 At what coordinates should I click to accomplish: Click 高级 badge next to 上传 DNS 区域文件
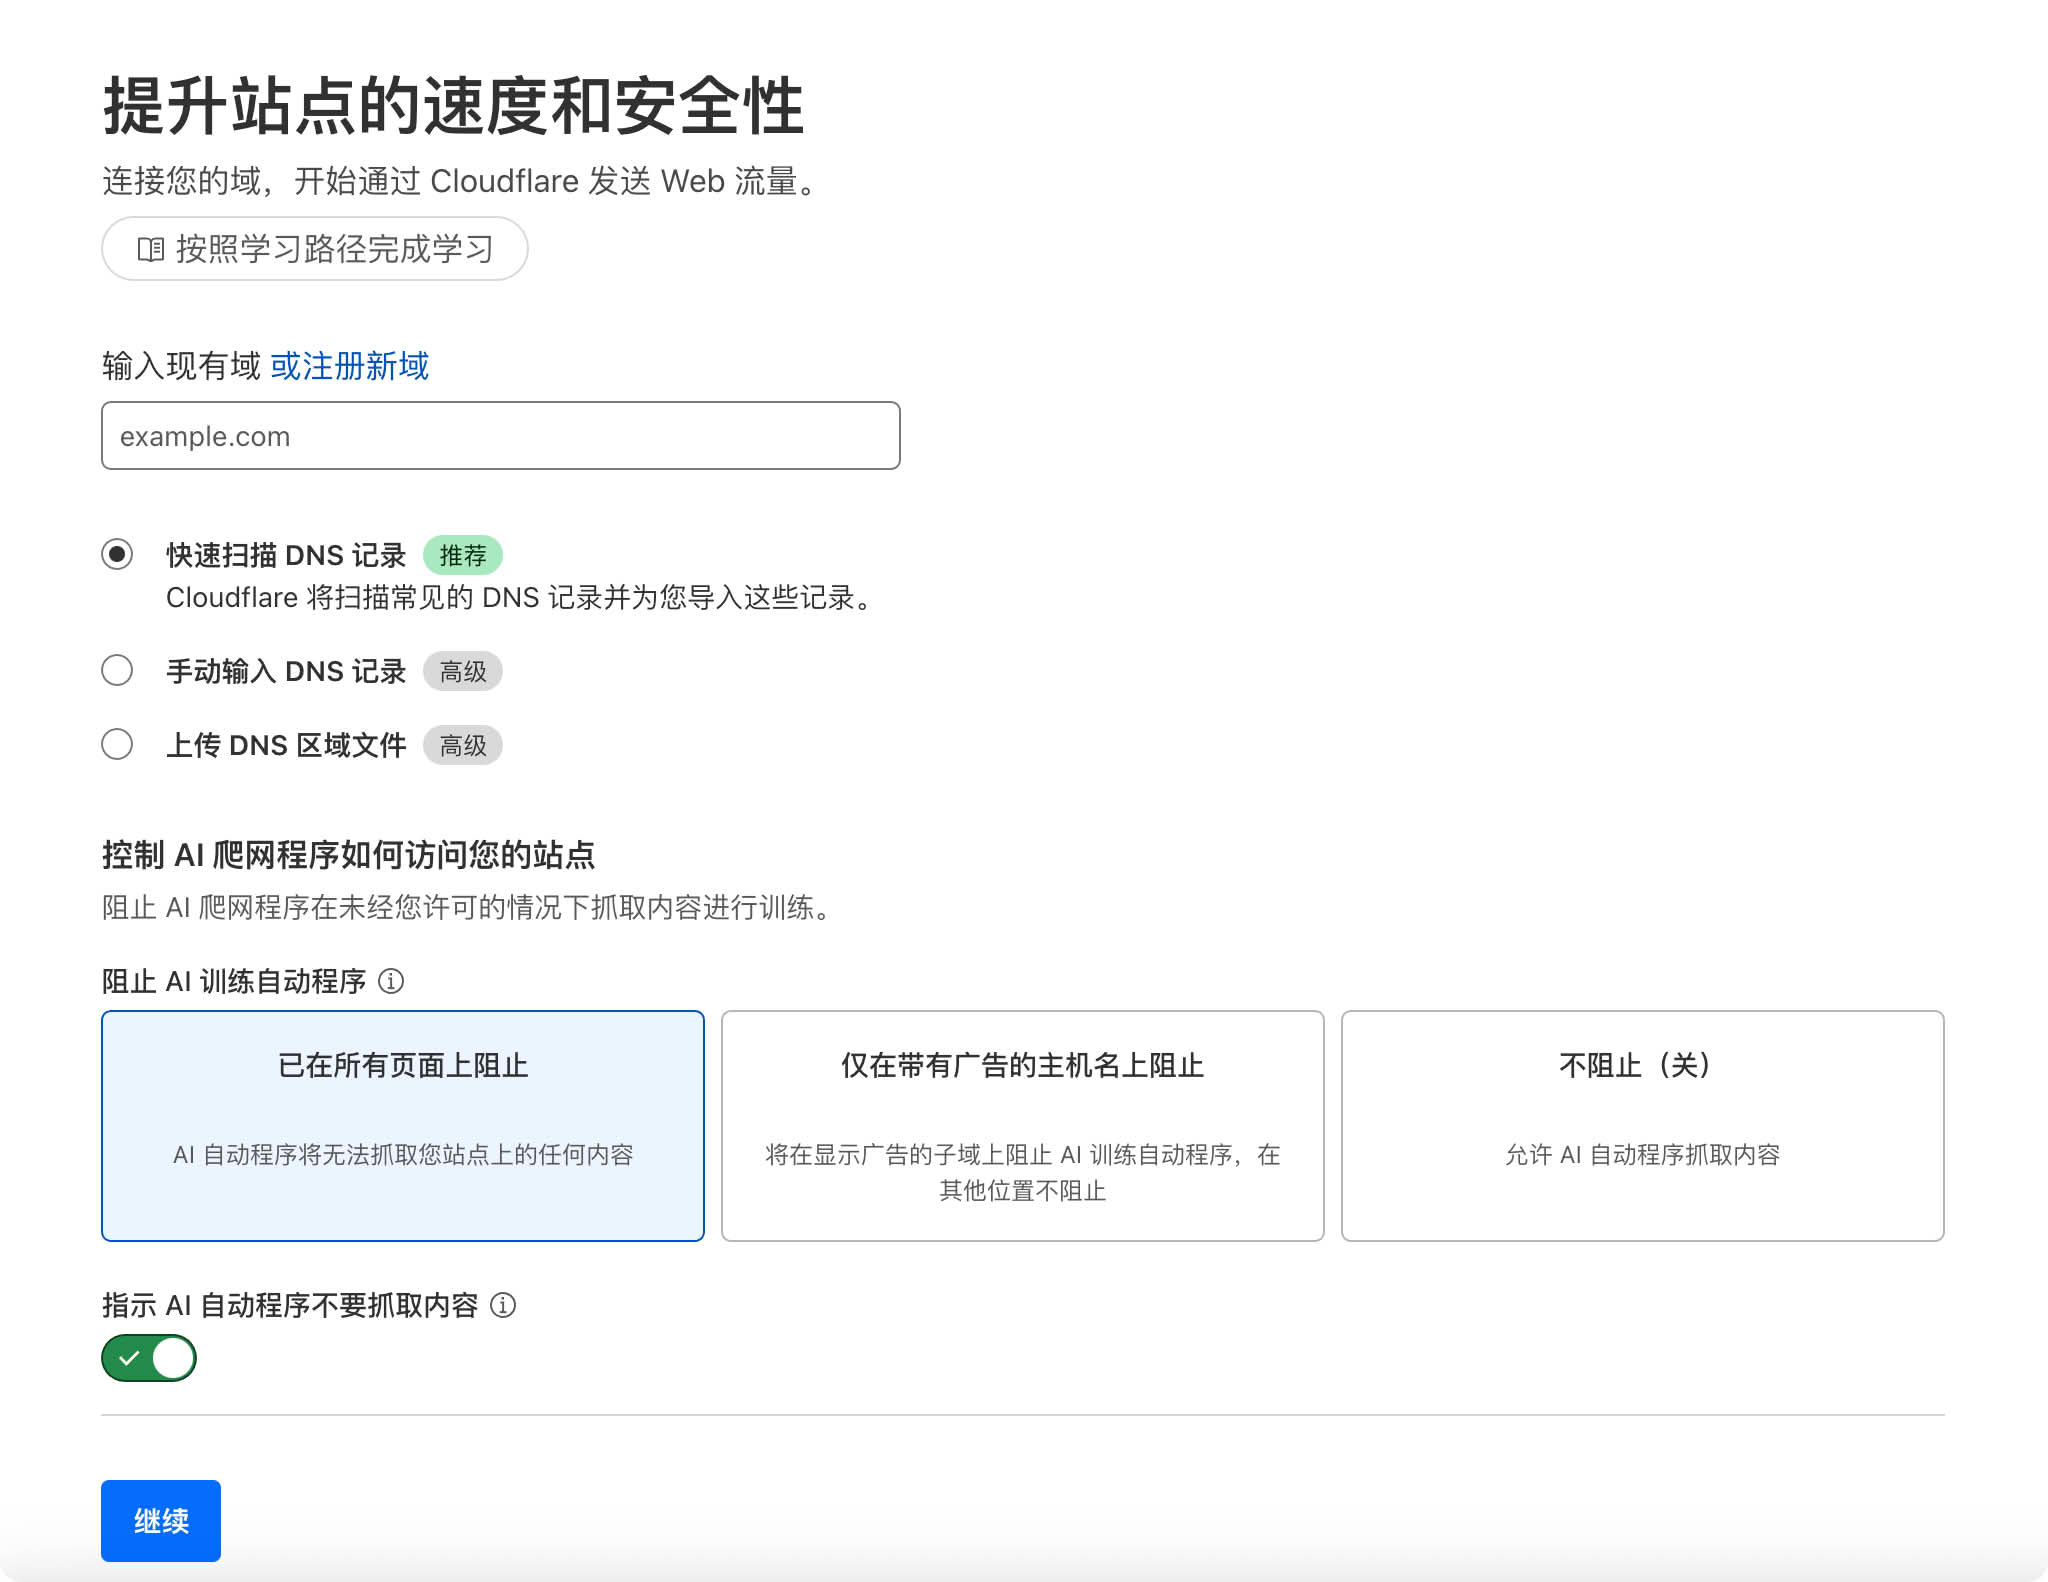click(x=462, y=745)
